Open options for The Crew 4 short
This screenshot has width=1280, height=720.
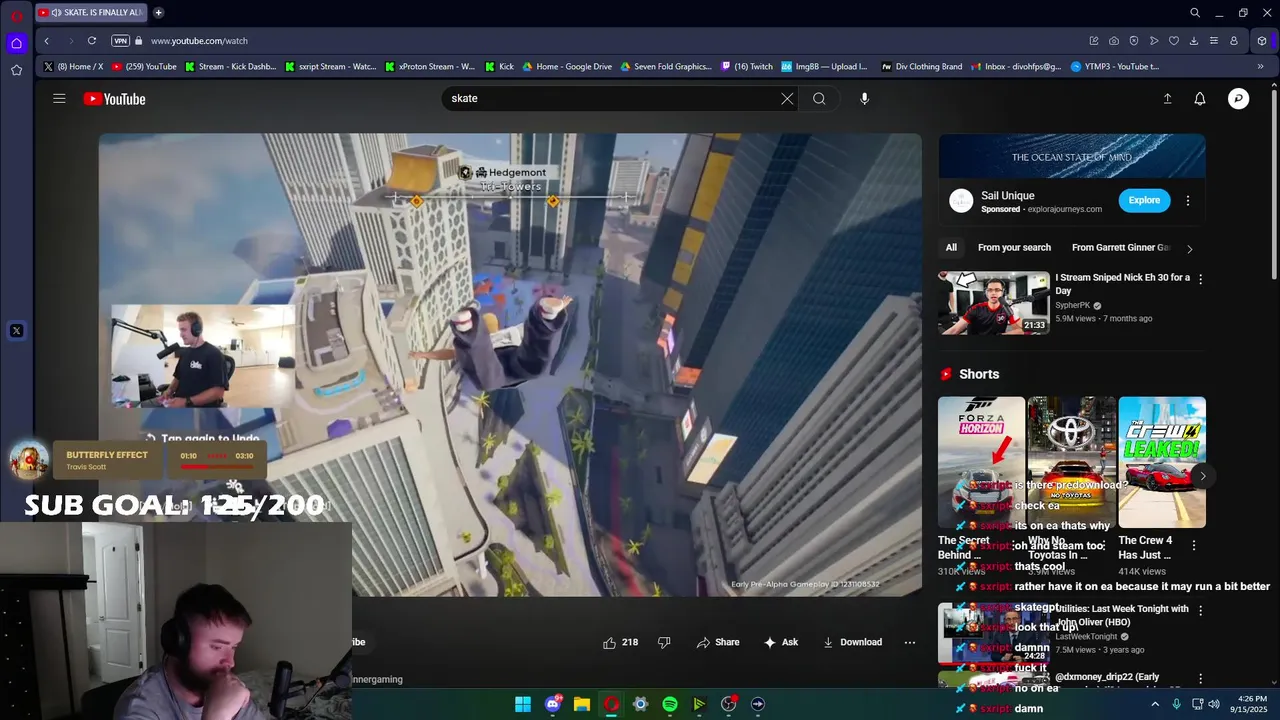point(1194,546)
